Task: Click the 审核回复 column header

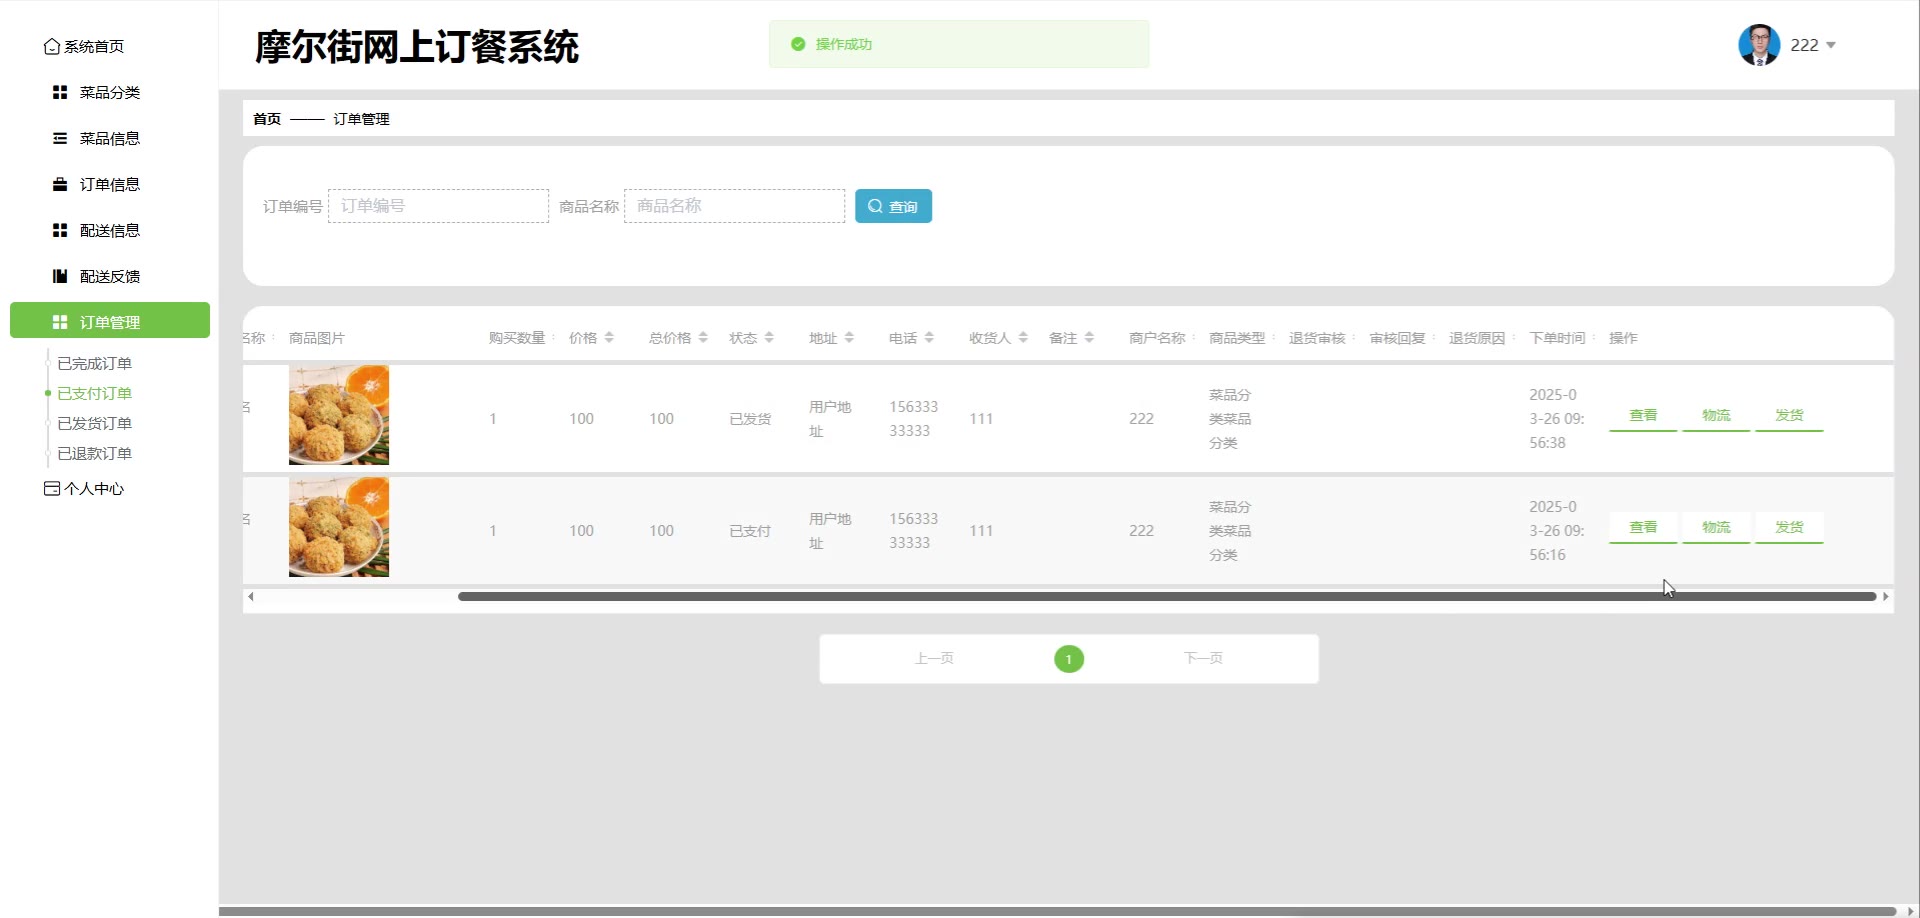Action: [1397, 338]
